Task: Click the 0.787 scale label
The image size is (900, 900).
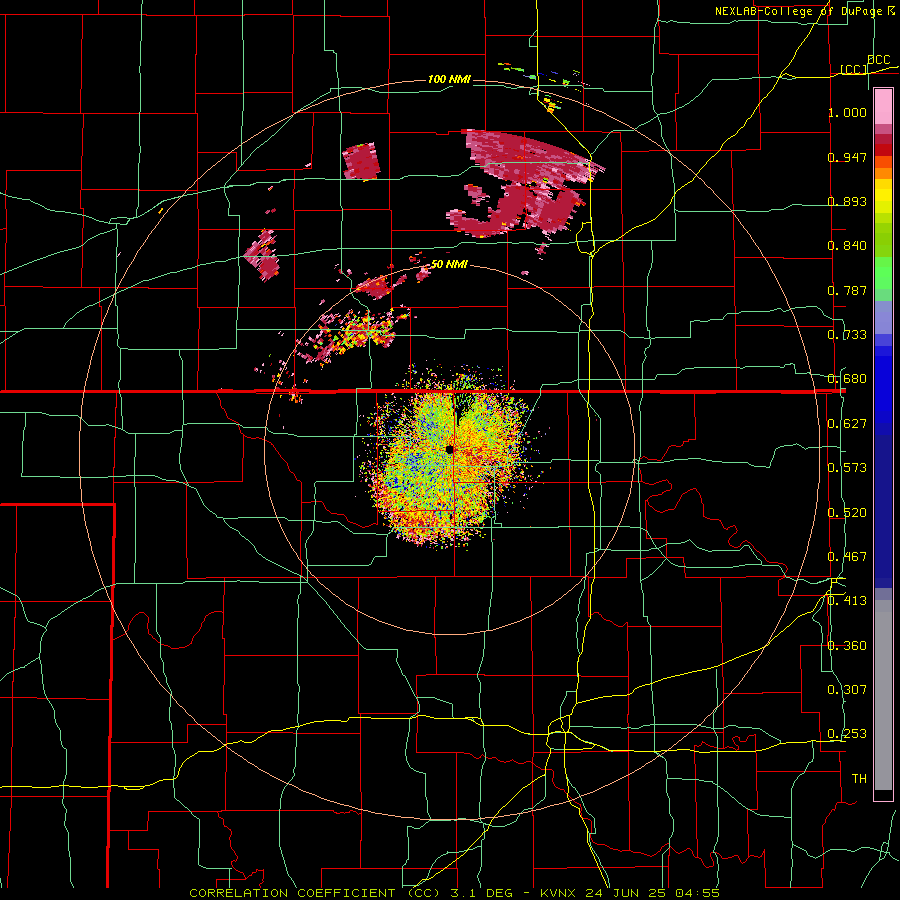Action: tap(847, 290)
